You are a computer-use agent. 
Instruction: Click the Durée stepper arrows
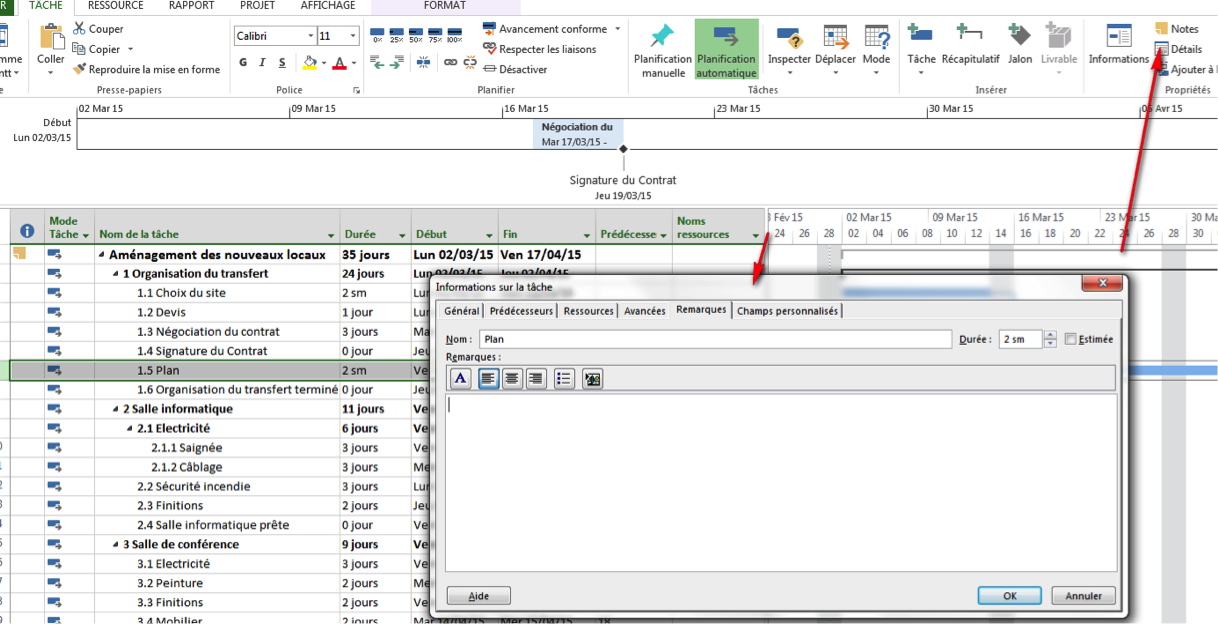click(x=1050, y=339)
